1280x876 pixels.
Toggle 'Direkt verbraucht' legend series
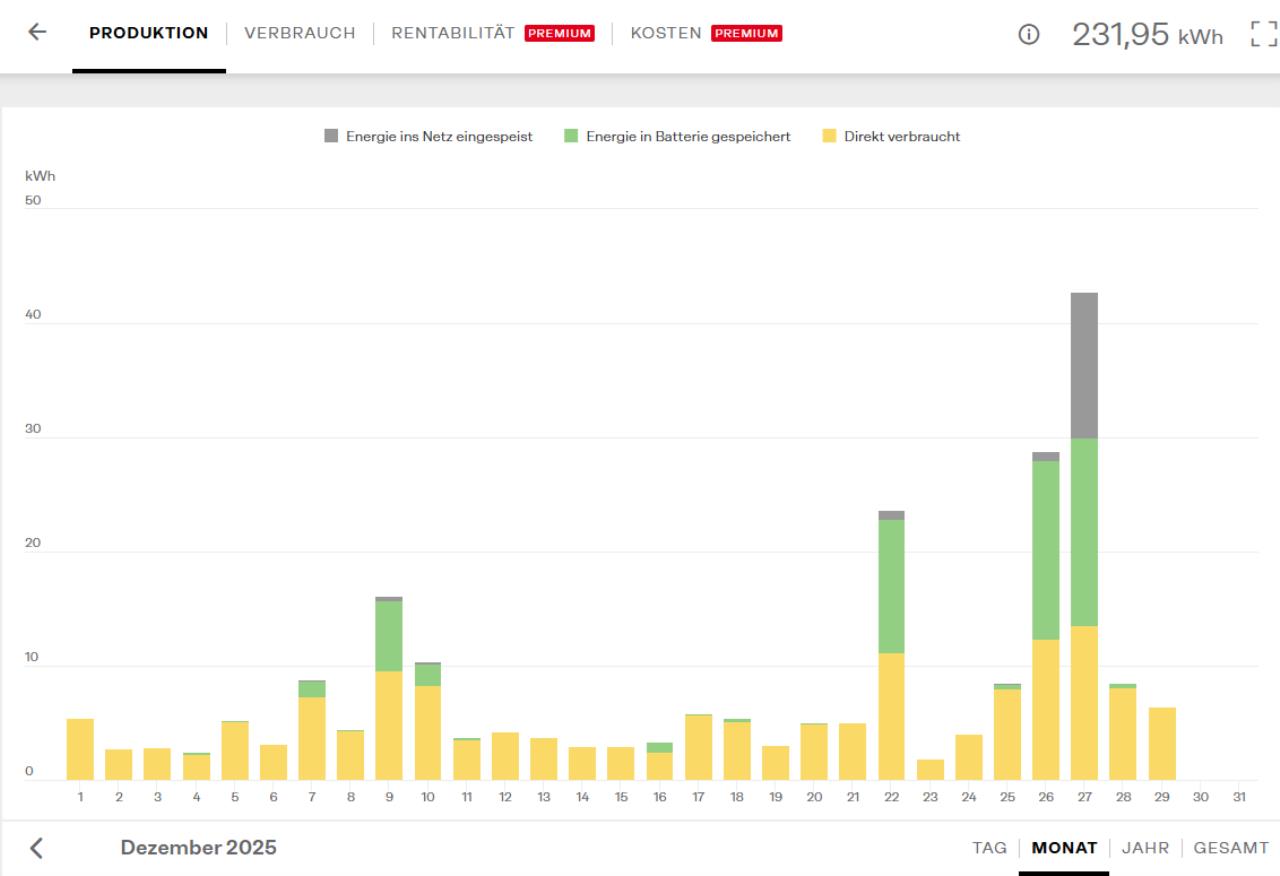click(x=901, y=137)
